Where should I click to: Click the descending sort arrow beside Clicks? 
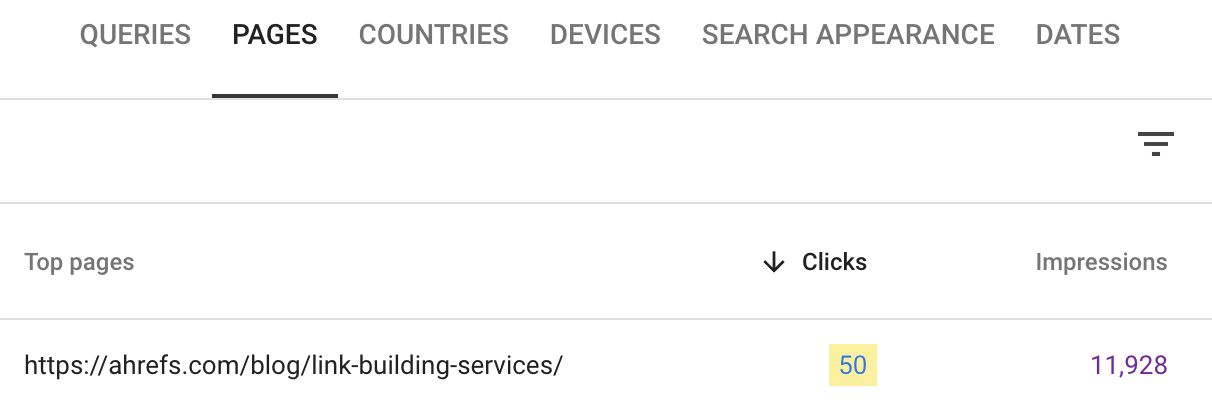point(773,263)
